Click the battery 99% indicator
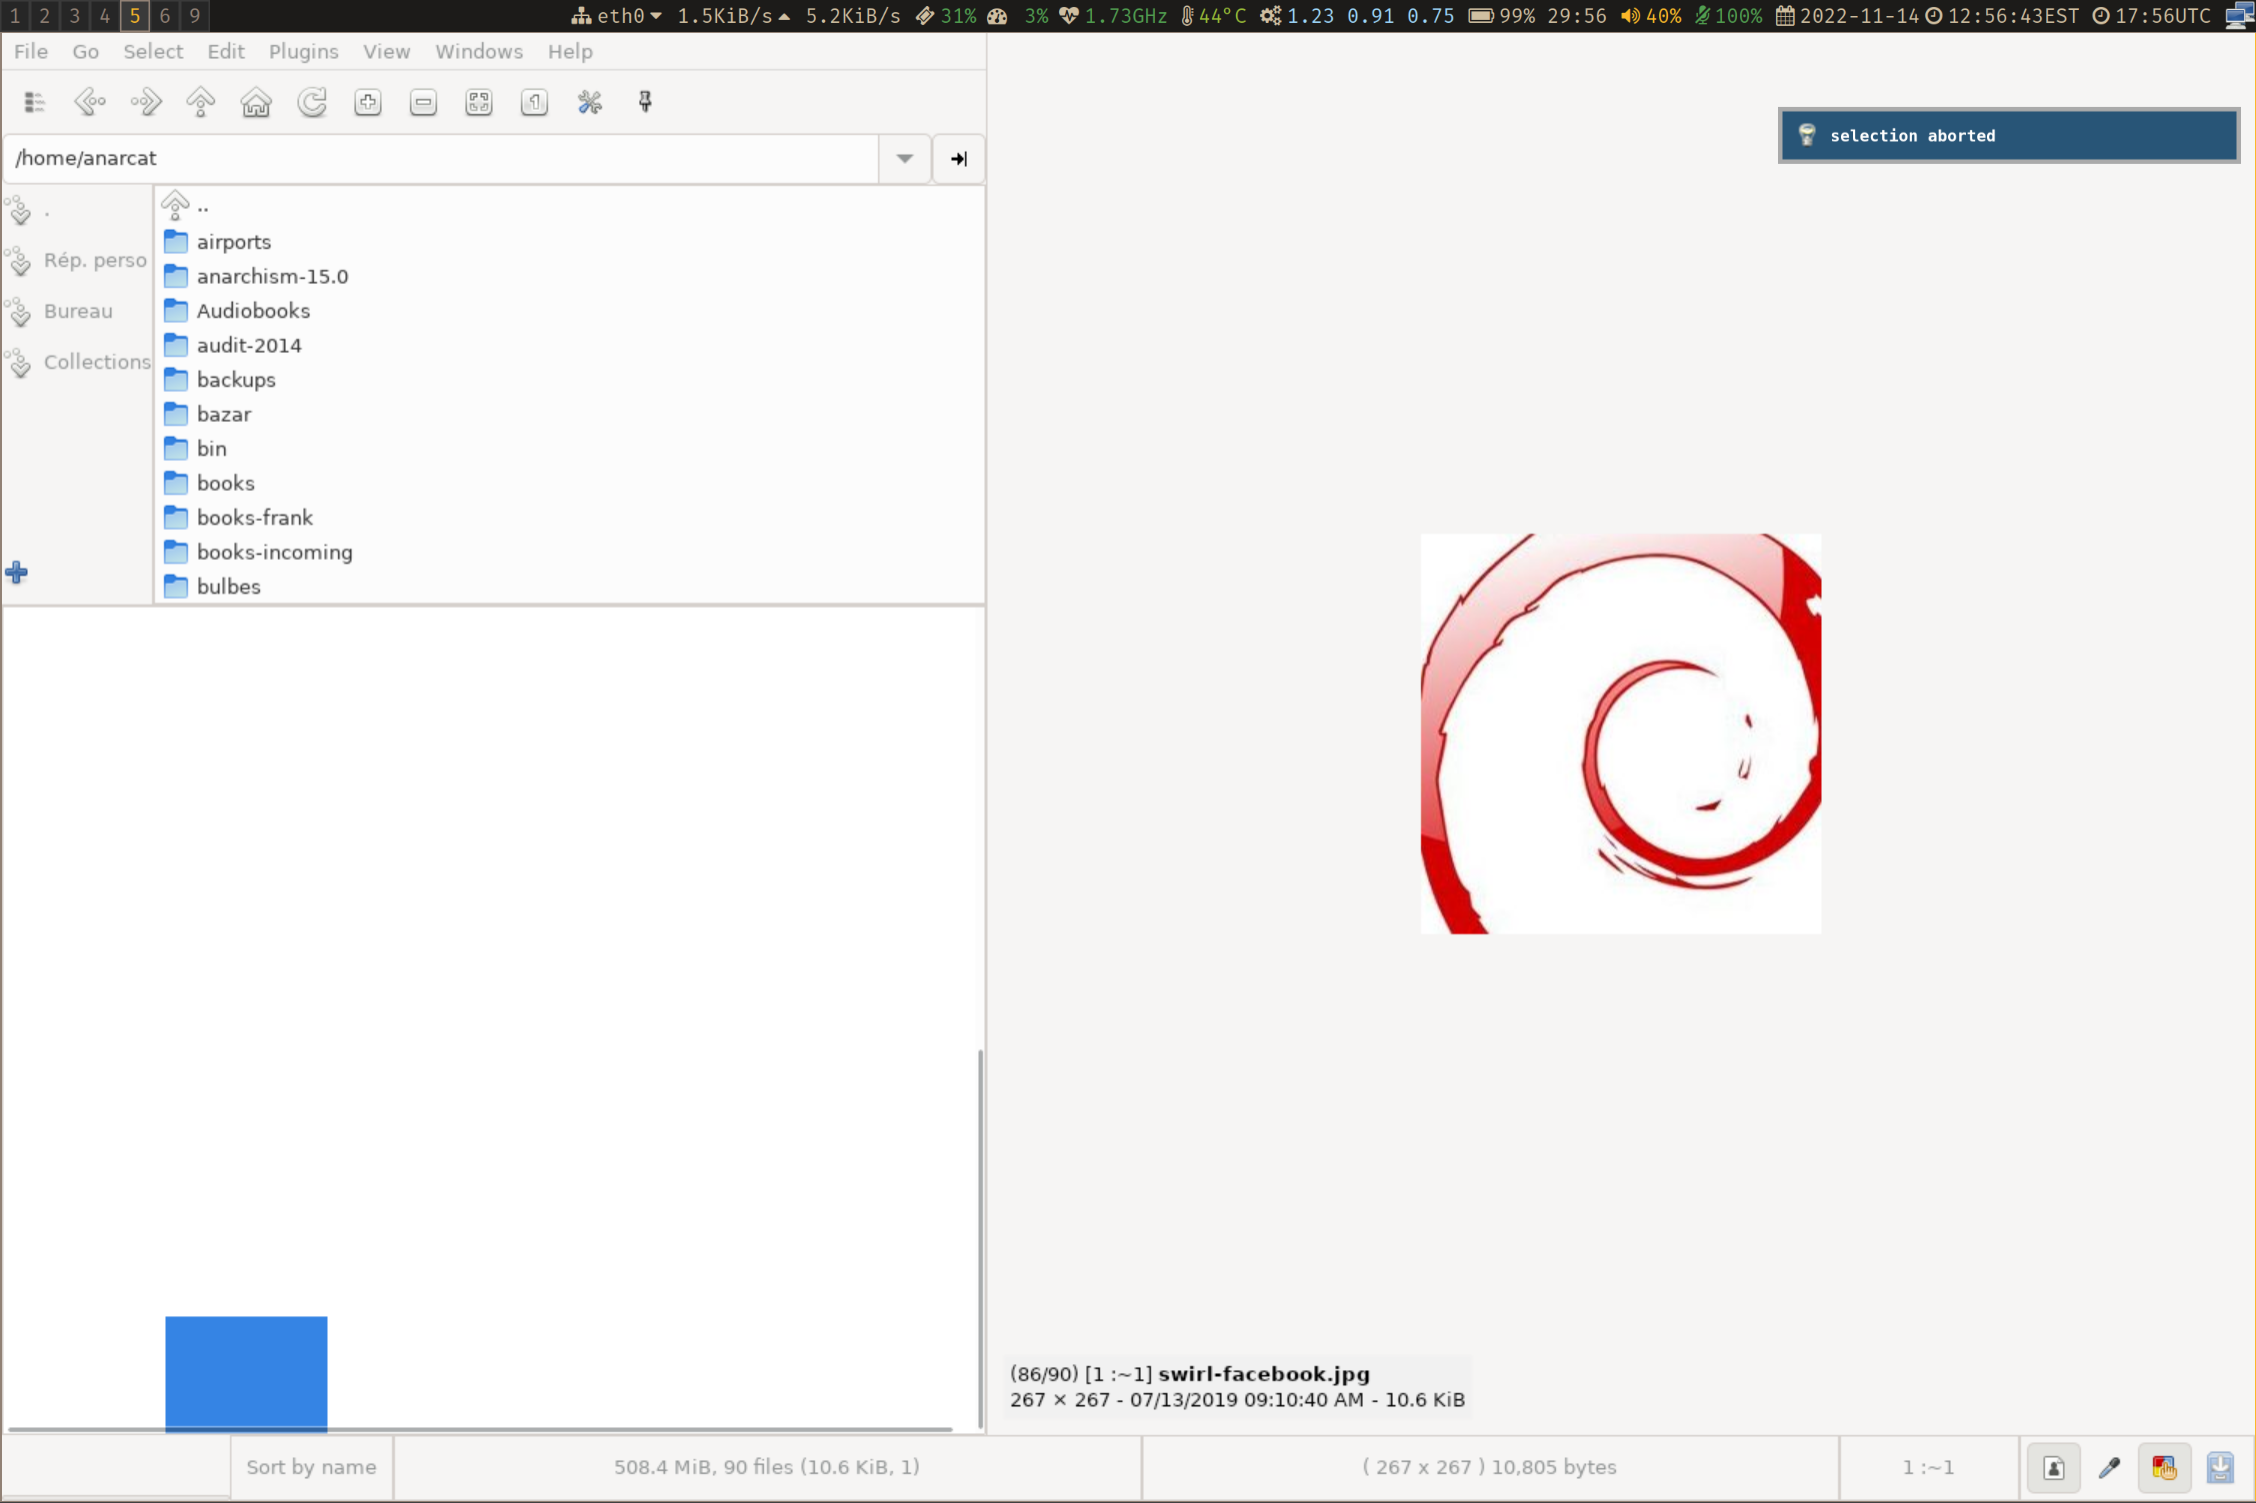 [x=1501, y=16]
